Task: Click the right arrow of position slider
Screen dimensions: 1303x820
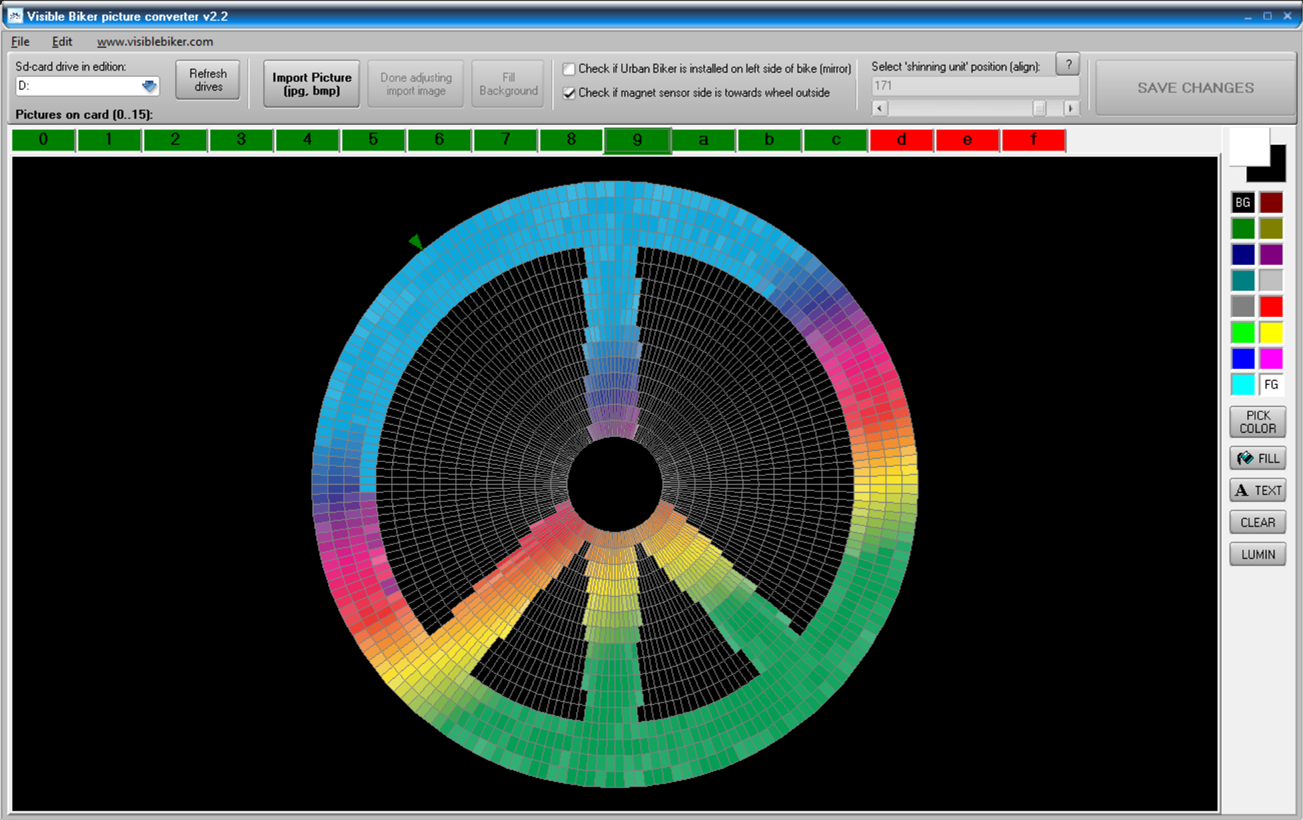Action: pos(1071,108)
